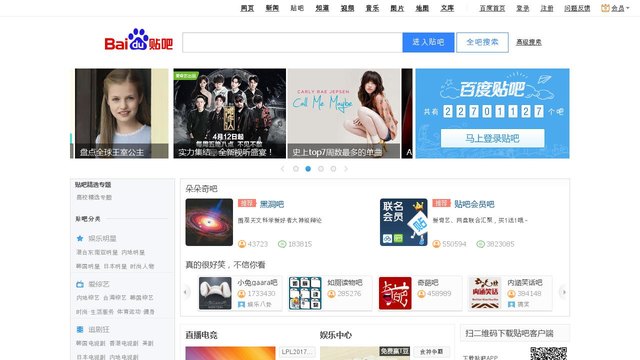The image size is (640, 360).
Task: Slide forum list right with arrow
Action: point(563,292)
